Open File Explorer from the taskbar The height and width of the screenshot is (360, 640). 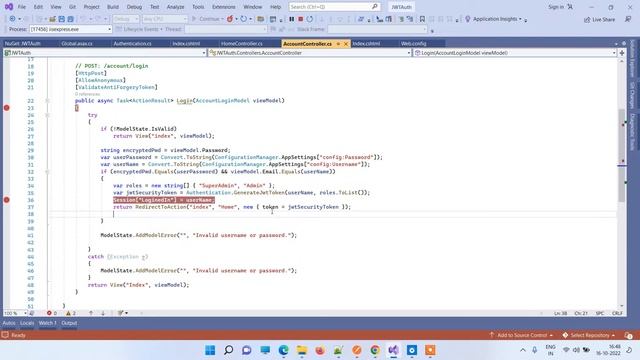(302, 350)
